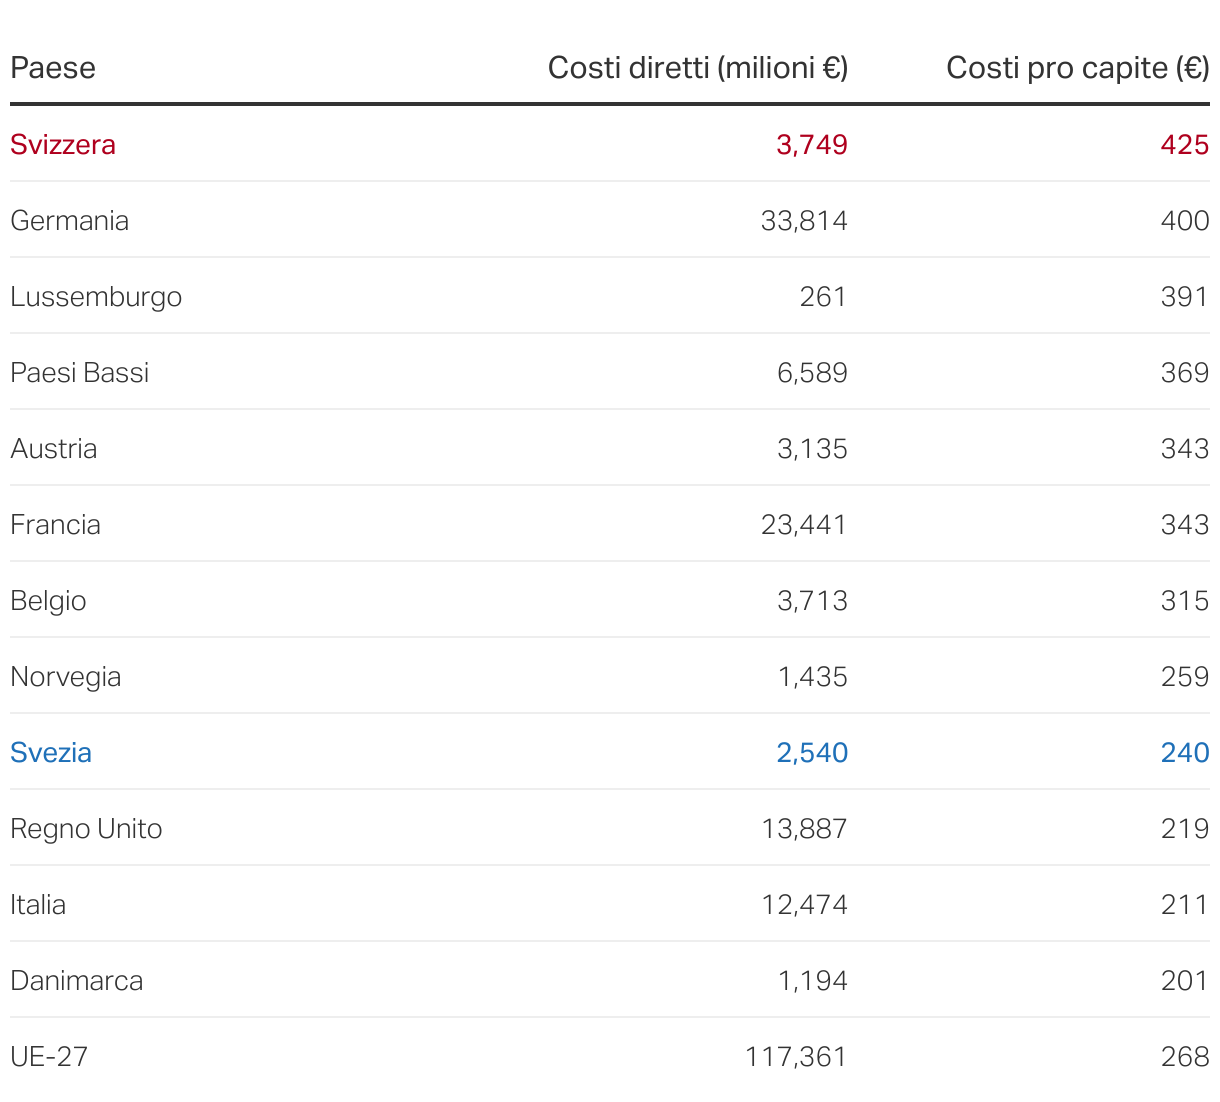This screenshot has width=1220, height=1102.
Task: Click Svezia's direct cost value 2,540
Action: tap(812, 753)
